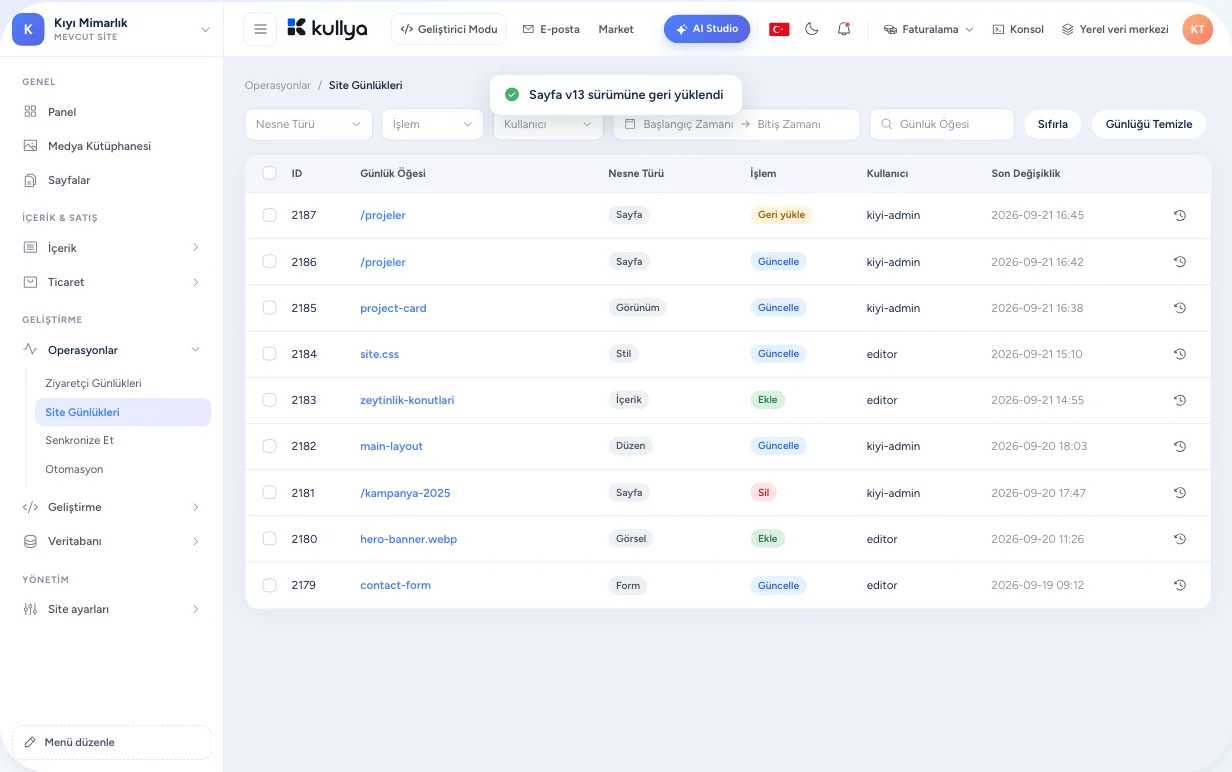Screen dimensions: 1232x772
Task: Launch AI Studio button
Action: point(707,29)
